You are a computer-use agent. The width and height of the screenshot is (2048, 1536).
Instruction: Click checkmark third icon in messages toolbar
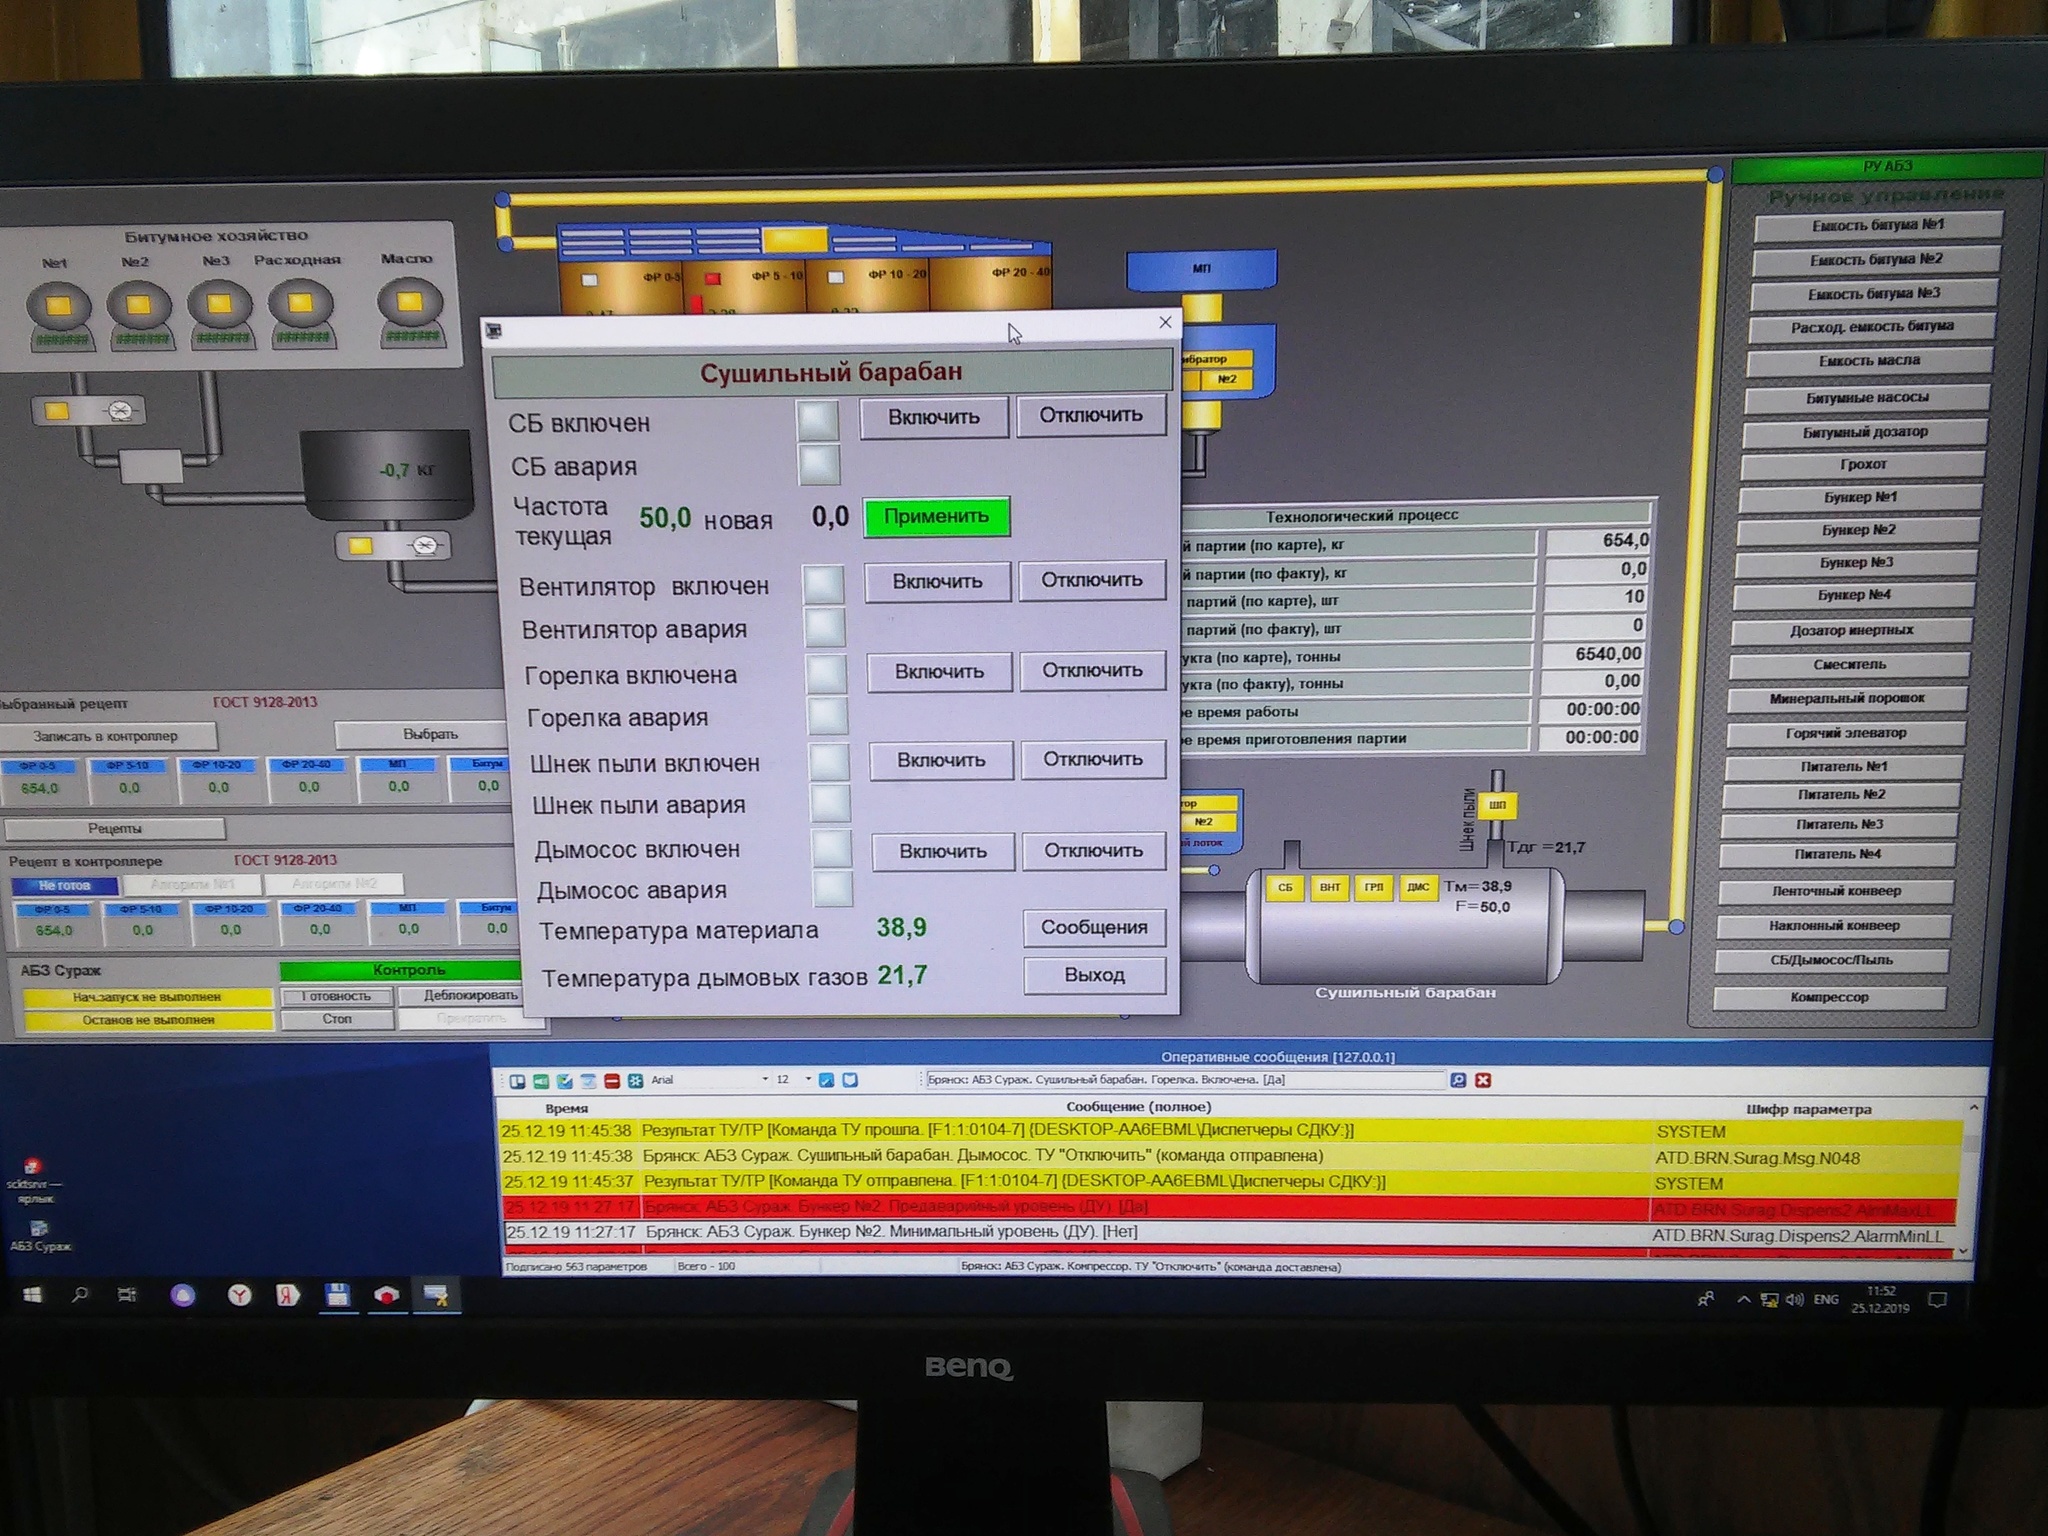pos(565,1081)
